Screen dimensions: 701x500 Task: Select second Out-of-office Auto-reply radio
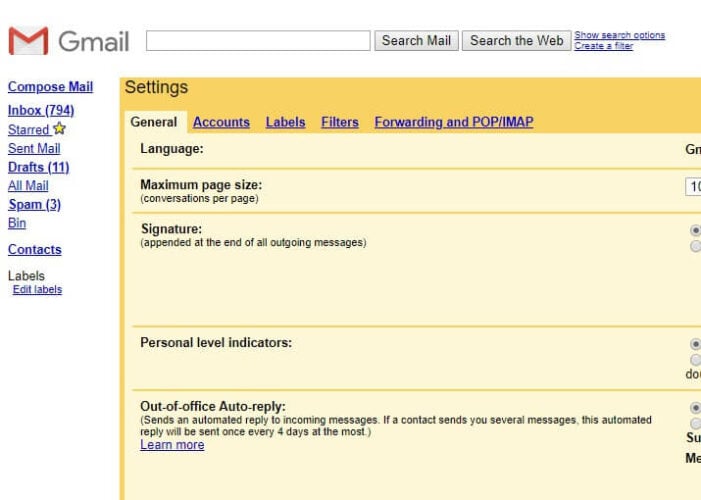coord(695,423)
